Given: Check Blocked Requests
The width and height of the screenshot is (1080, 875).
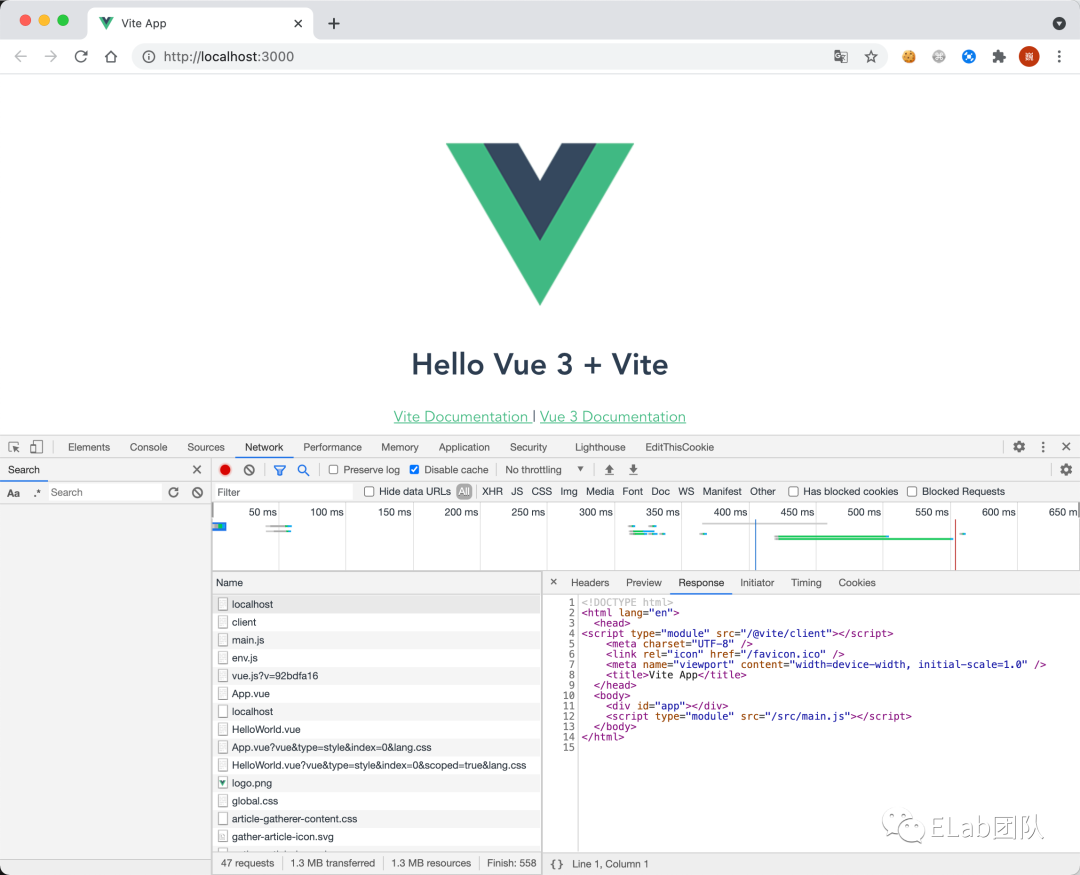Looking at the screenshot, I should click(912, 491).
